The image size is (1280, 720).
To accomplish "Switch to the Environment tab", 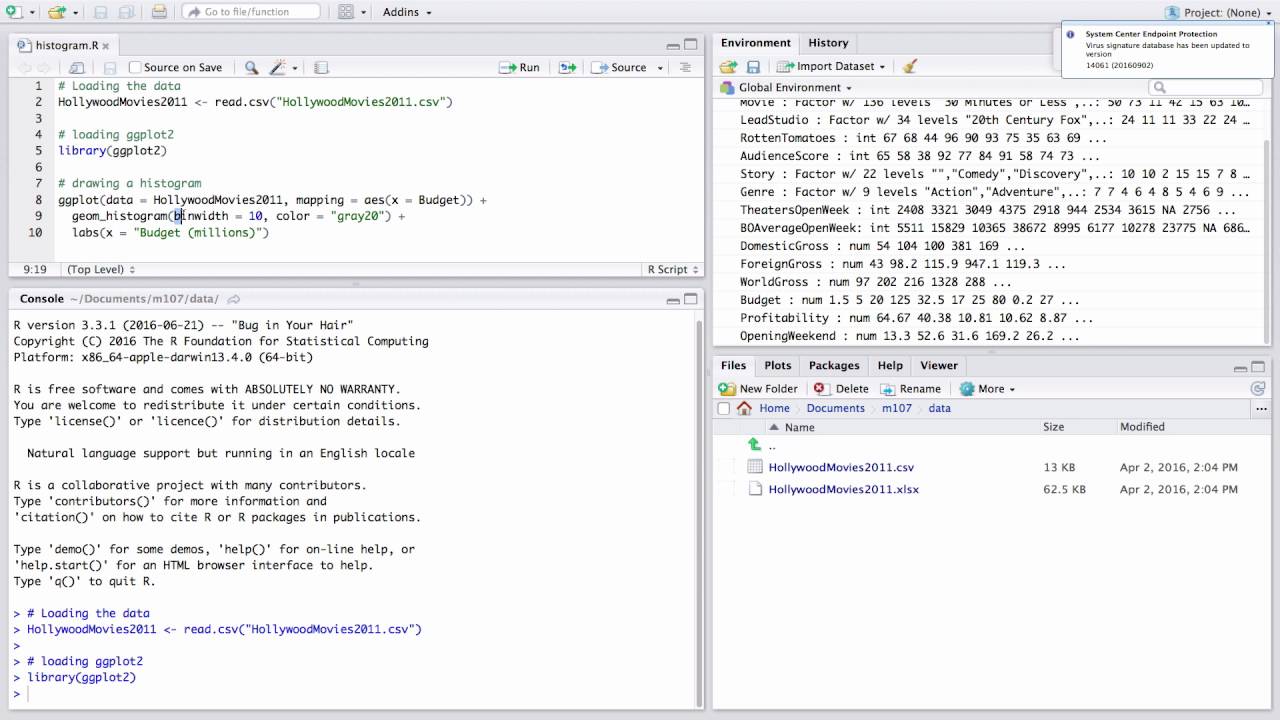I will (x=756, y=43).
